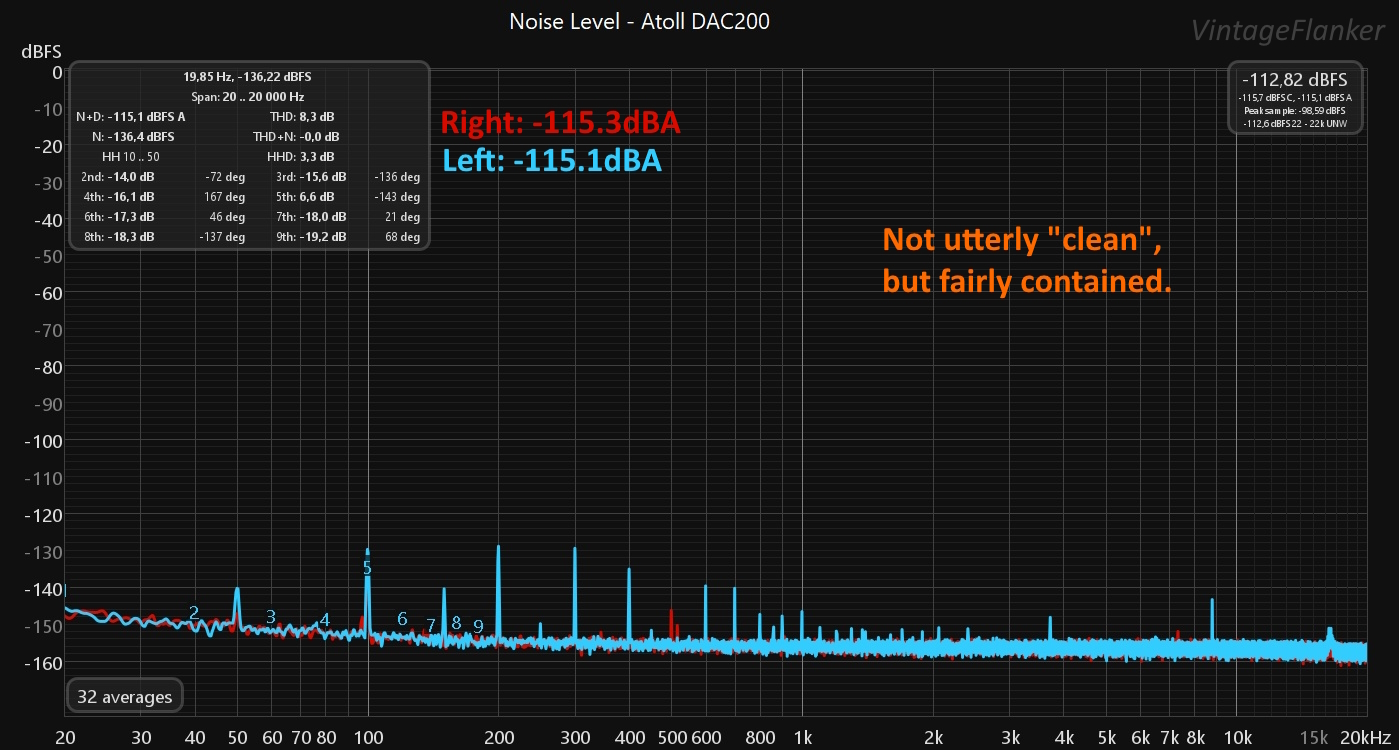Click the '4th: -16,1 dB' harmonic row
The height and width of the screenshot is (750, 1399).
click(118, 197)
